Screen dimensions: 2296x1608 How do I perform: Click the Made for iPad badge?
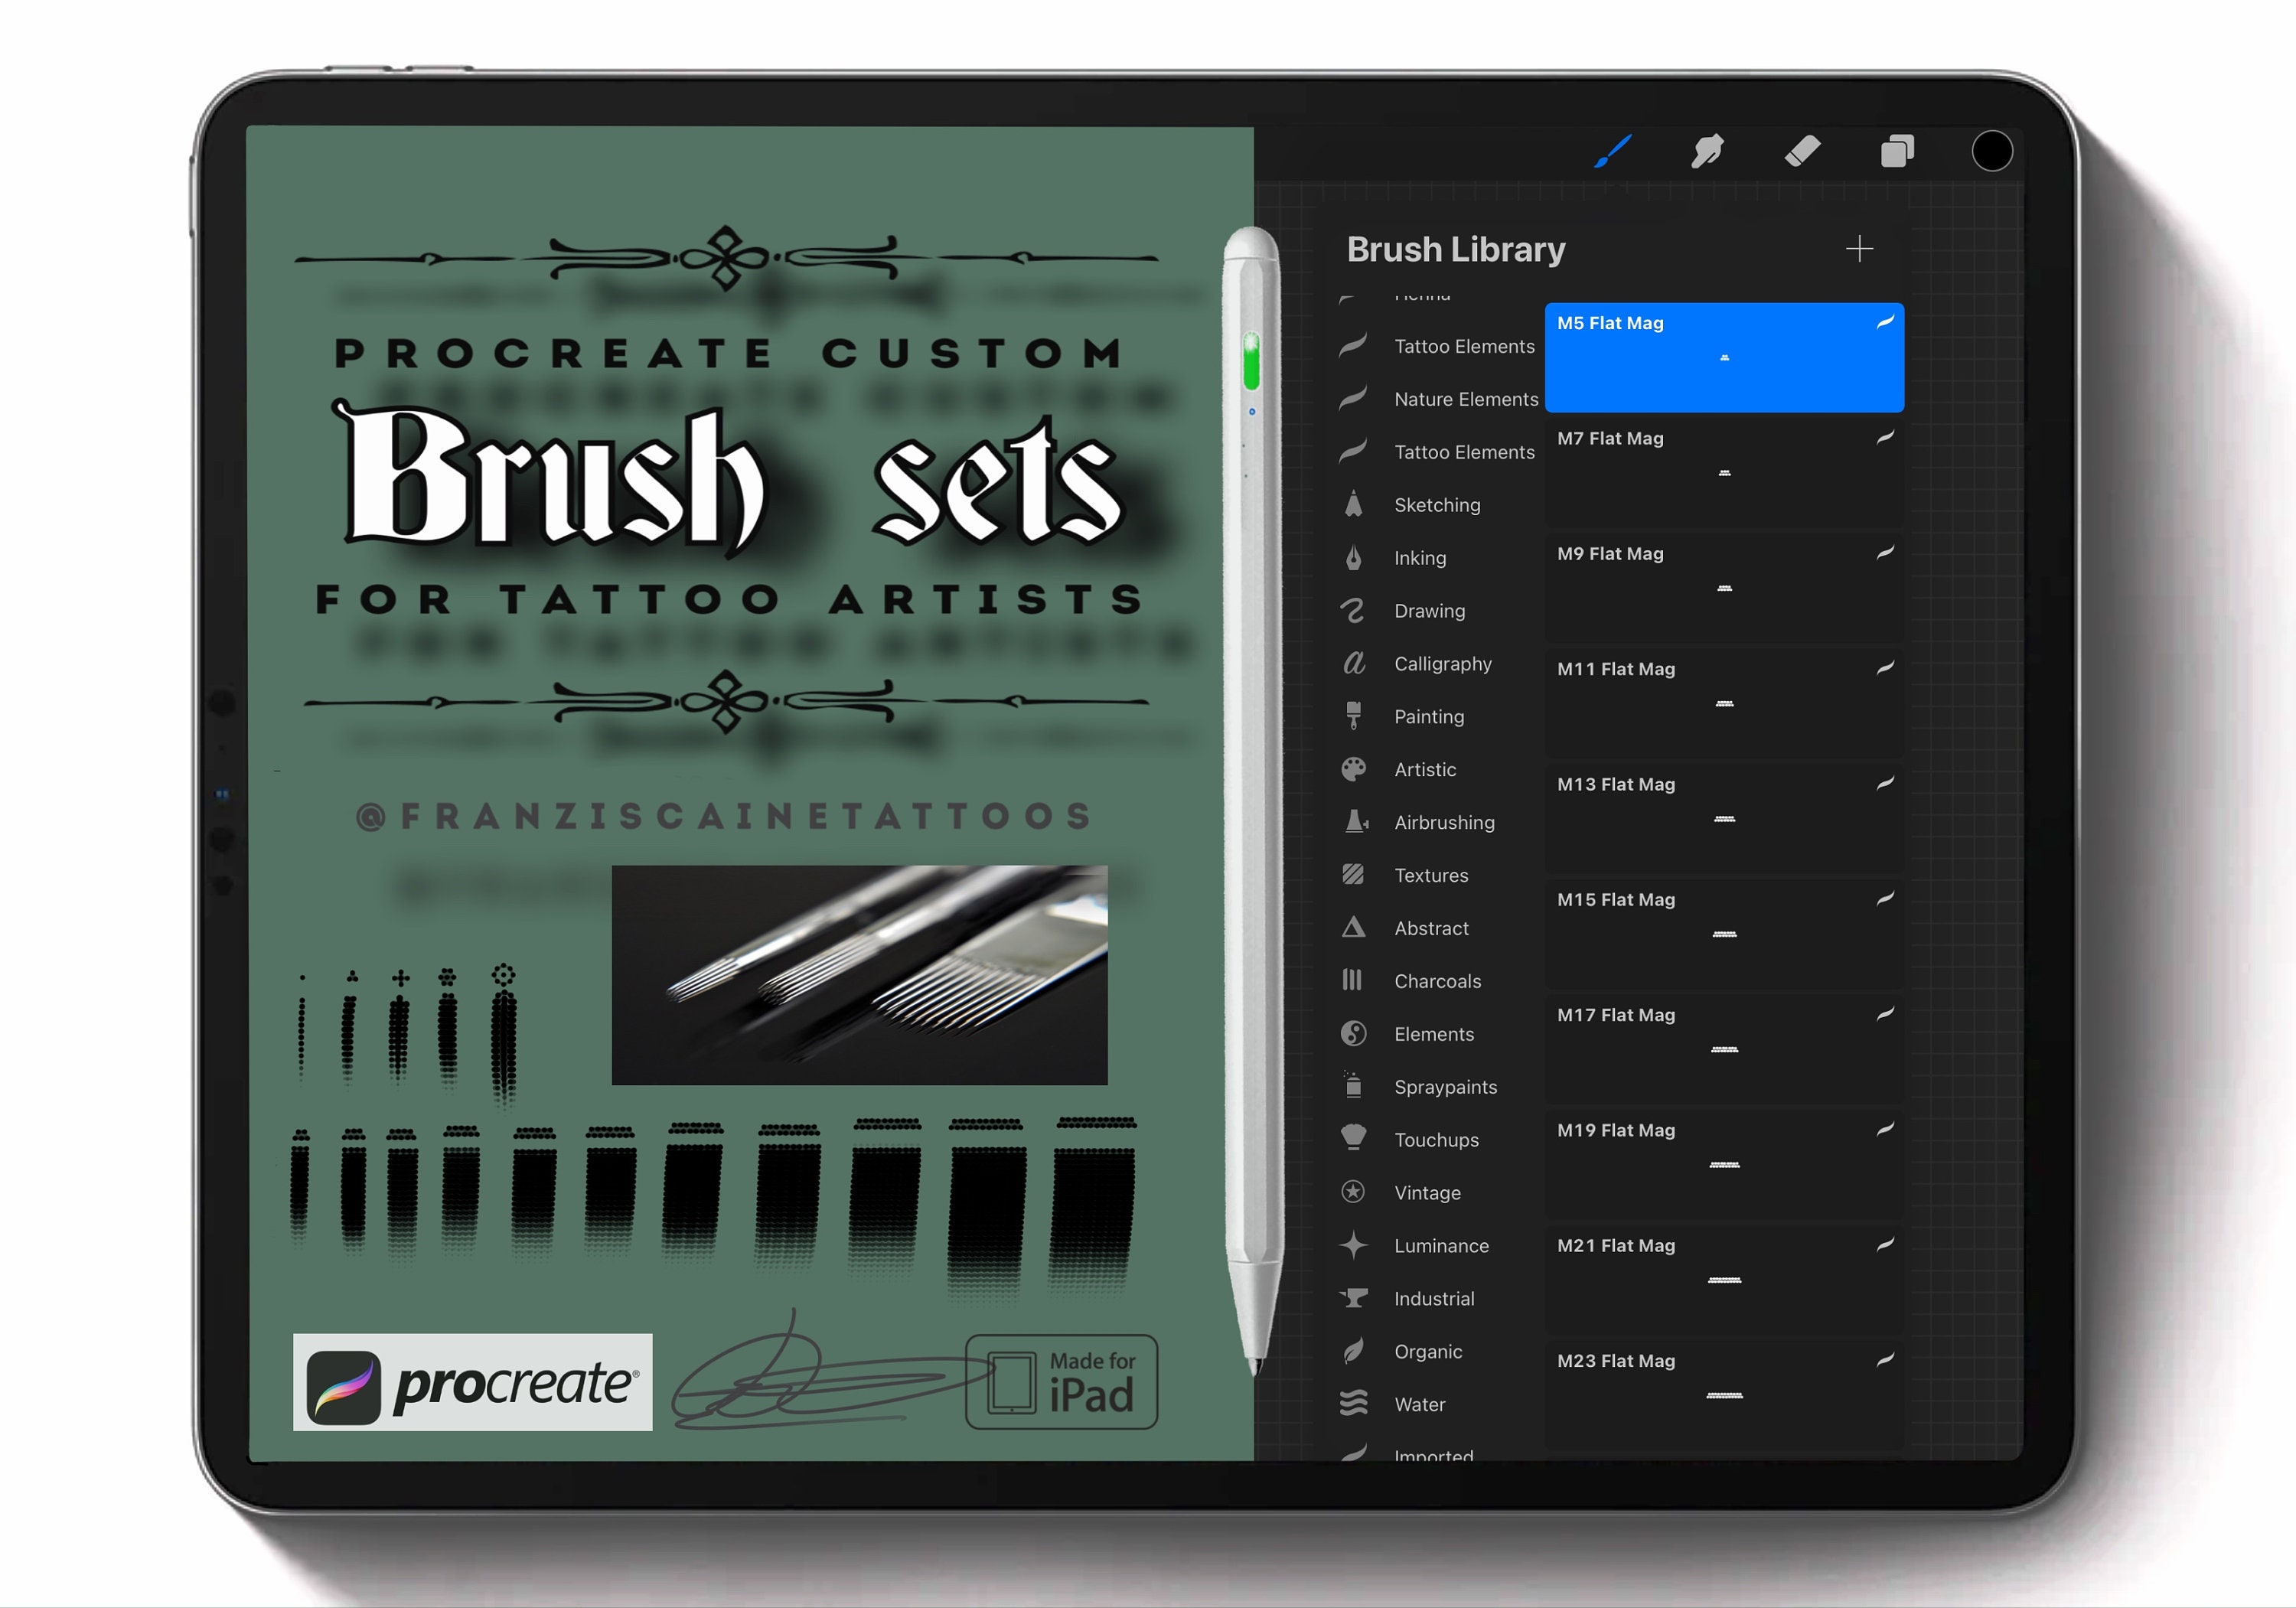coord(1062,1382)
